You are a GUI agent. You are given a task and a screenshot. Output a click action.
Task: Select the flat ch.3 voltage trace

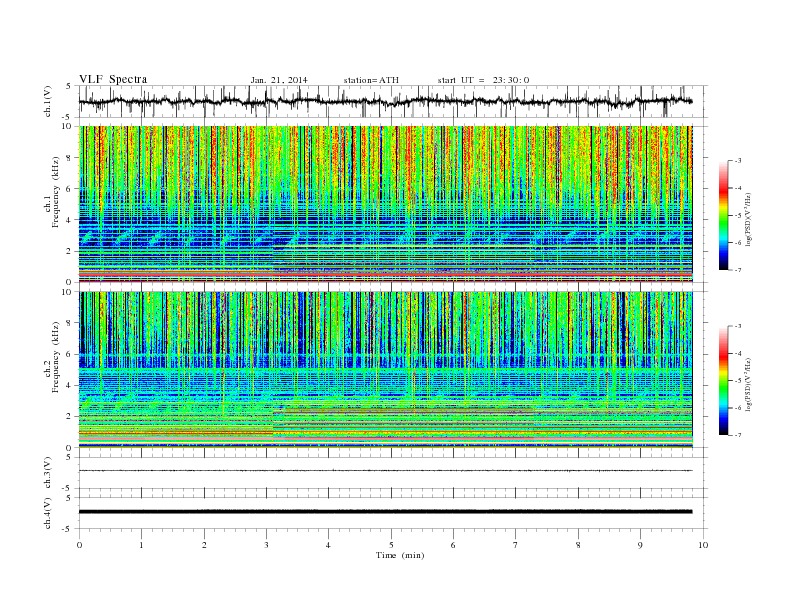click(385, 471)
